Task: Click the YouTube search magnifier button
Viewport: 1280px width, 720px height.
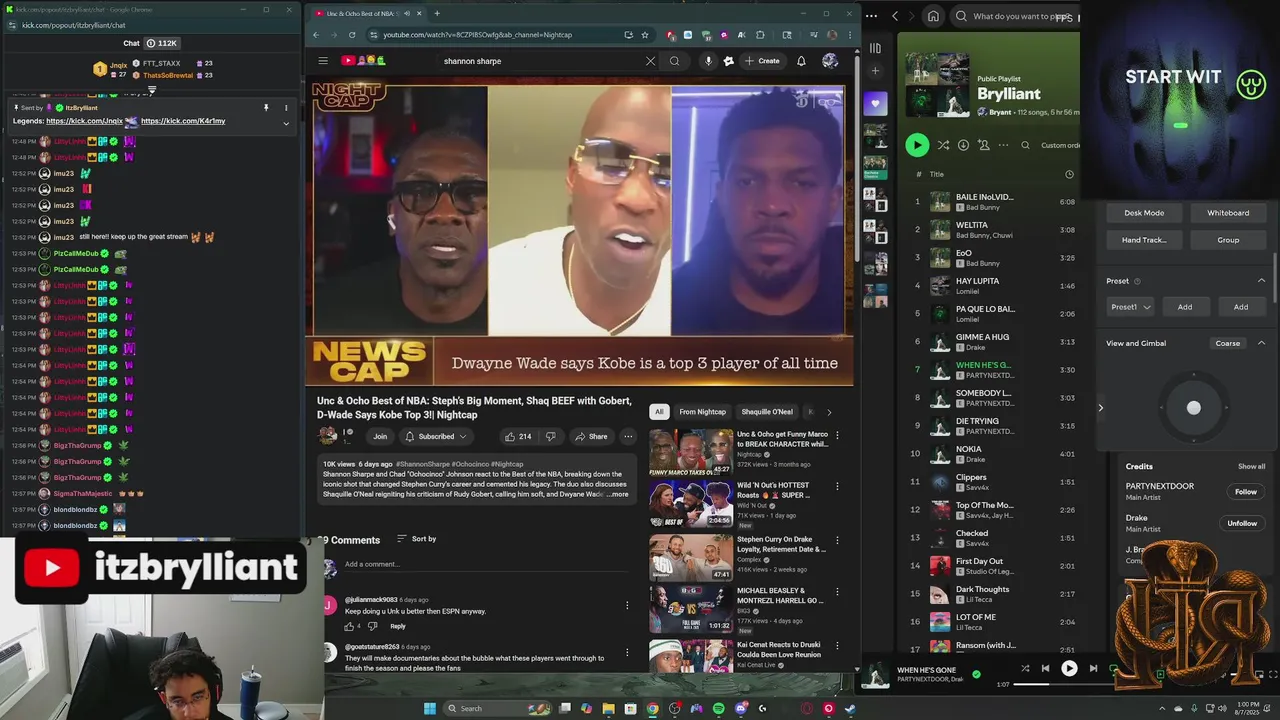Action: click(674, 61)
